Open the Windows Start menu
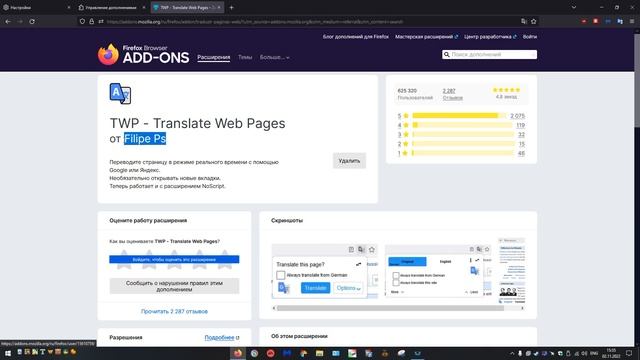Viewport: 640px width, 360px height. 7,353
